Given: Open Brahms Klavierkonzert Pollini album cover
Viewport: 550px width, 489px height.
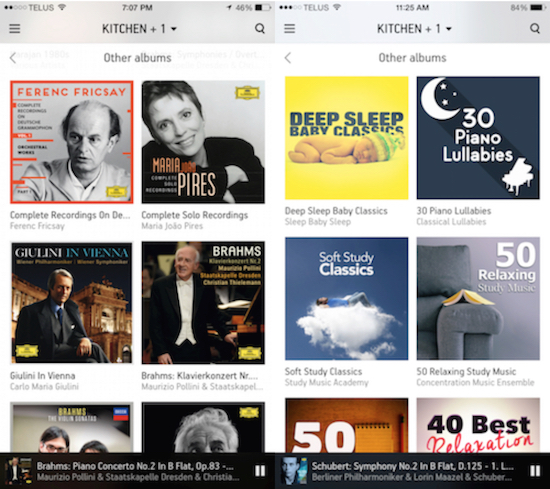Looking at the screenshot, I should [203, 303].
